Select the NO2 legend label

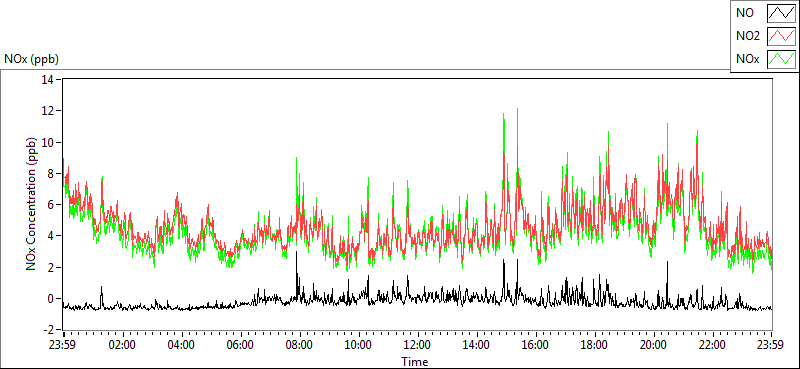point(748,36)
